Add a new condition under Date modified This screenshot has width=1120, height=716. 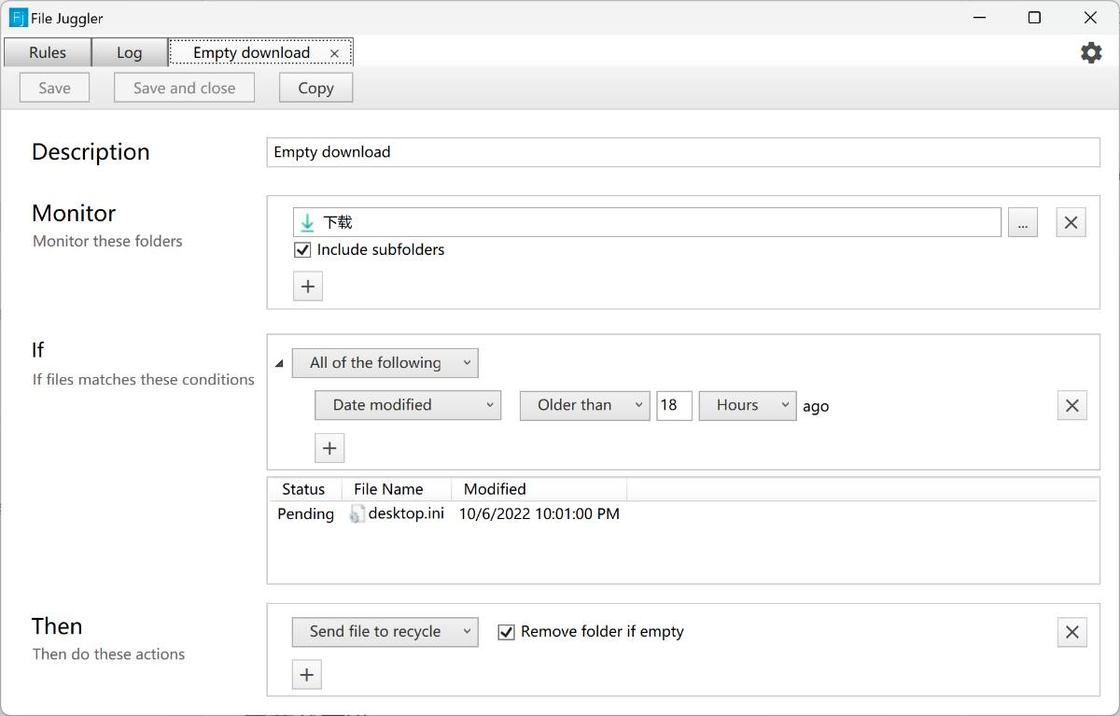329,448
